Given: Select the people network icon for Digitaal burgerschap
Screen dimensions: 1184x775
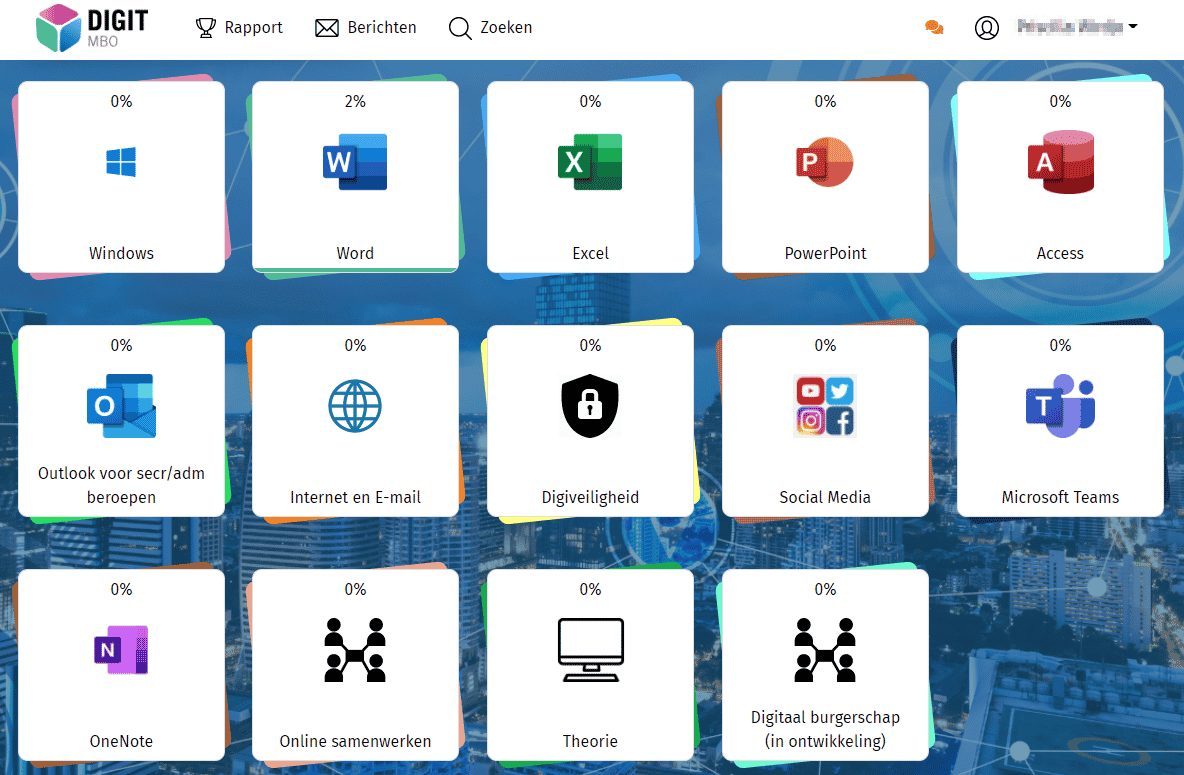Looking at the screenshot, I should [x=825, y=650].
